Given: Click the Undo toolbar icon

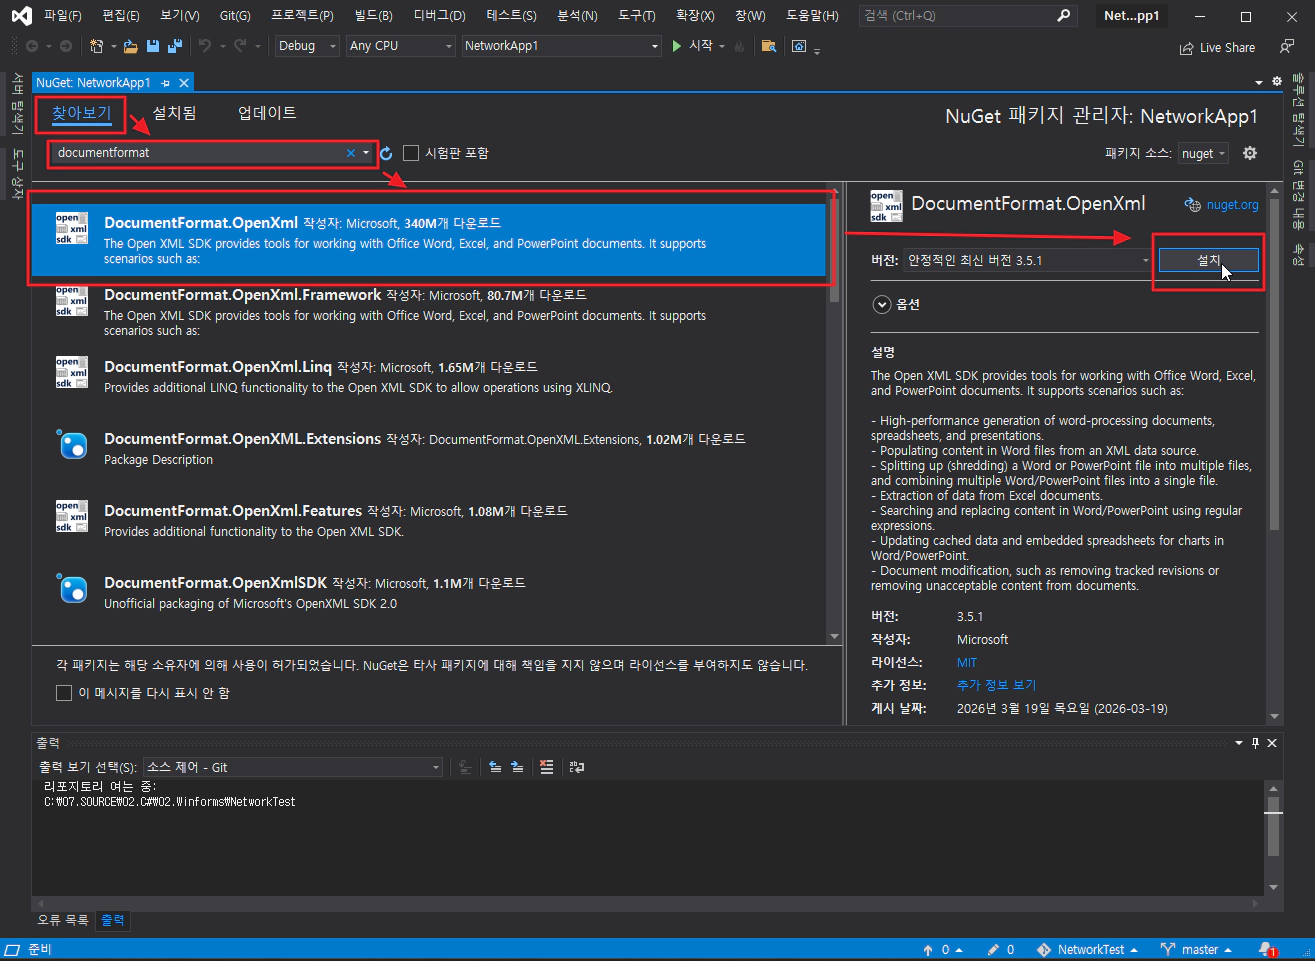Looking at the screenshot, I should 205,46.
